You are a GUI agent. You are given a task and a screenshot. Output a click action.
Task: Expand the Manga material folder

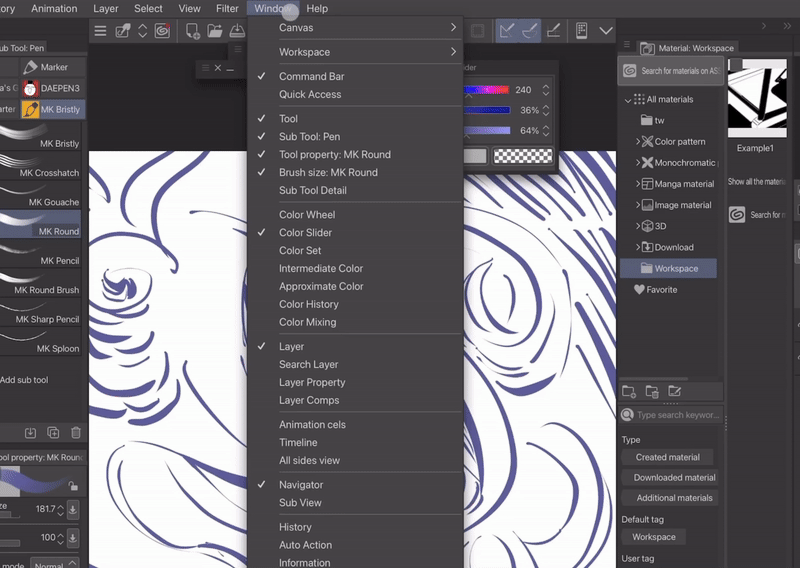pos(638,184)
